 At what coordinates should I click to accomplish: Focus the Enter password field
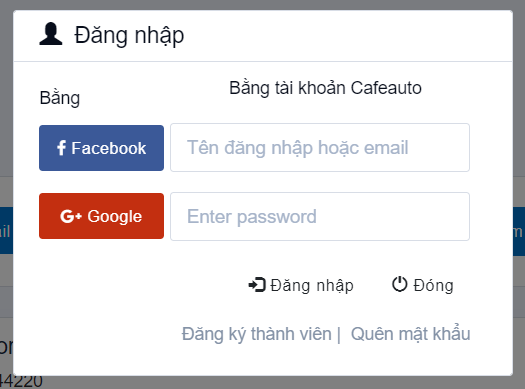[x=320, y=216]
